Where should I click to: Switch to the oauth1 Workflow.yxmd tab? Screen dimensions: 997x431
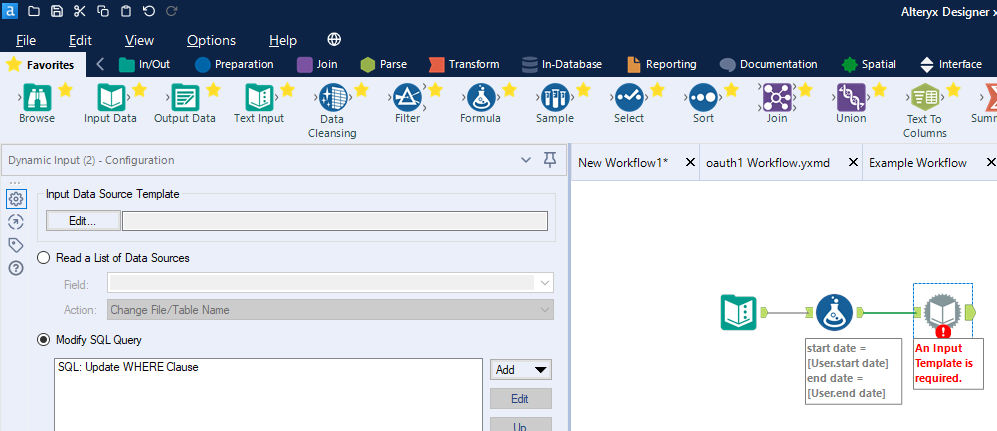[x=768, y=163]
